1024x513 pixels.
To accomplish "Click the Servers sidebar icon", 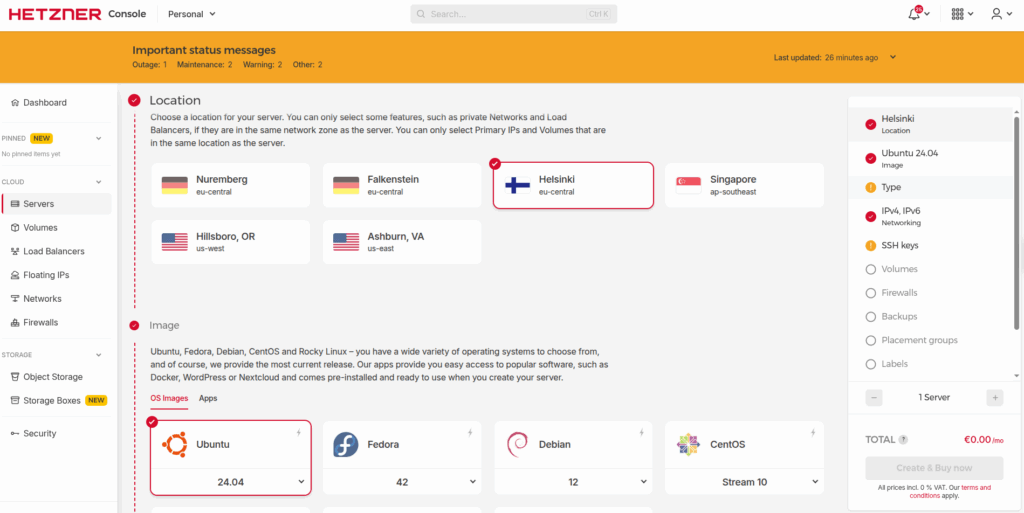I will coord(16,204).
